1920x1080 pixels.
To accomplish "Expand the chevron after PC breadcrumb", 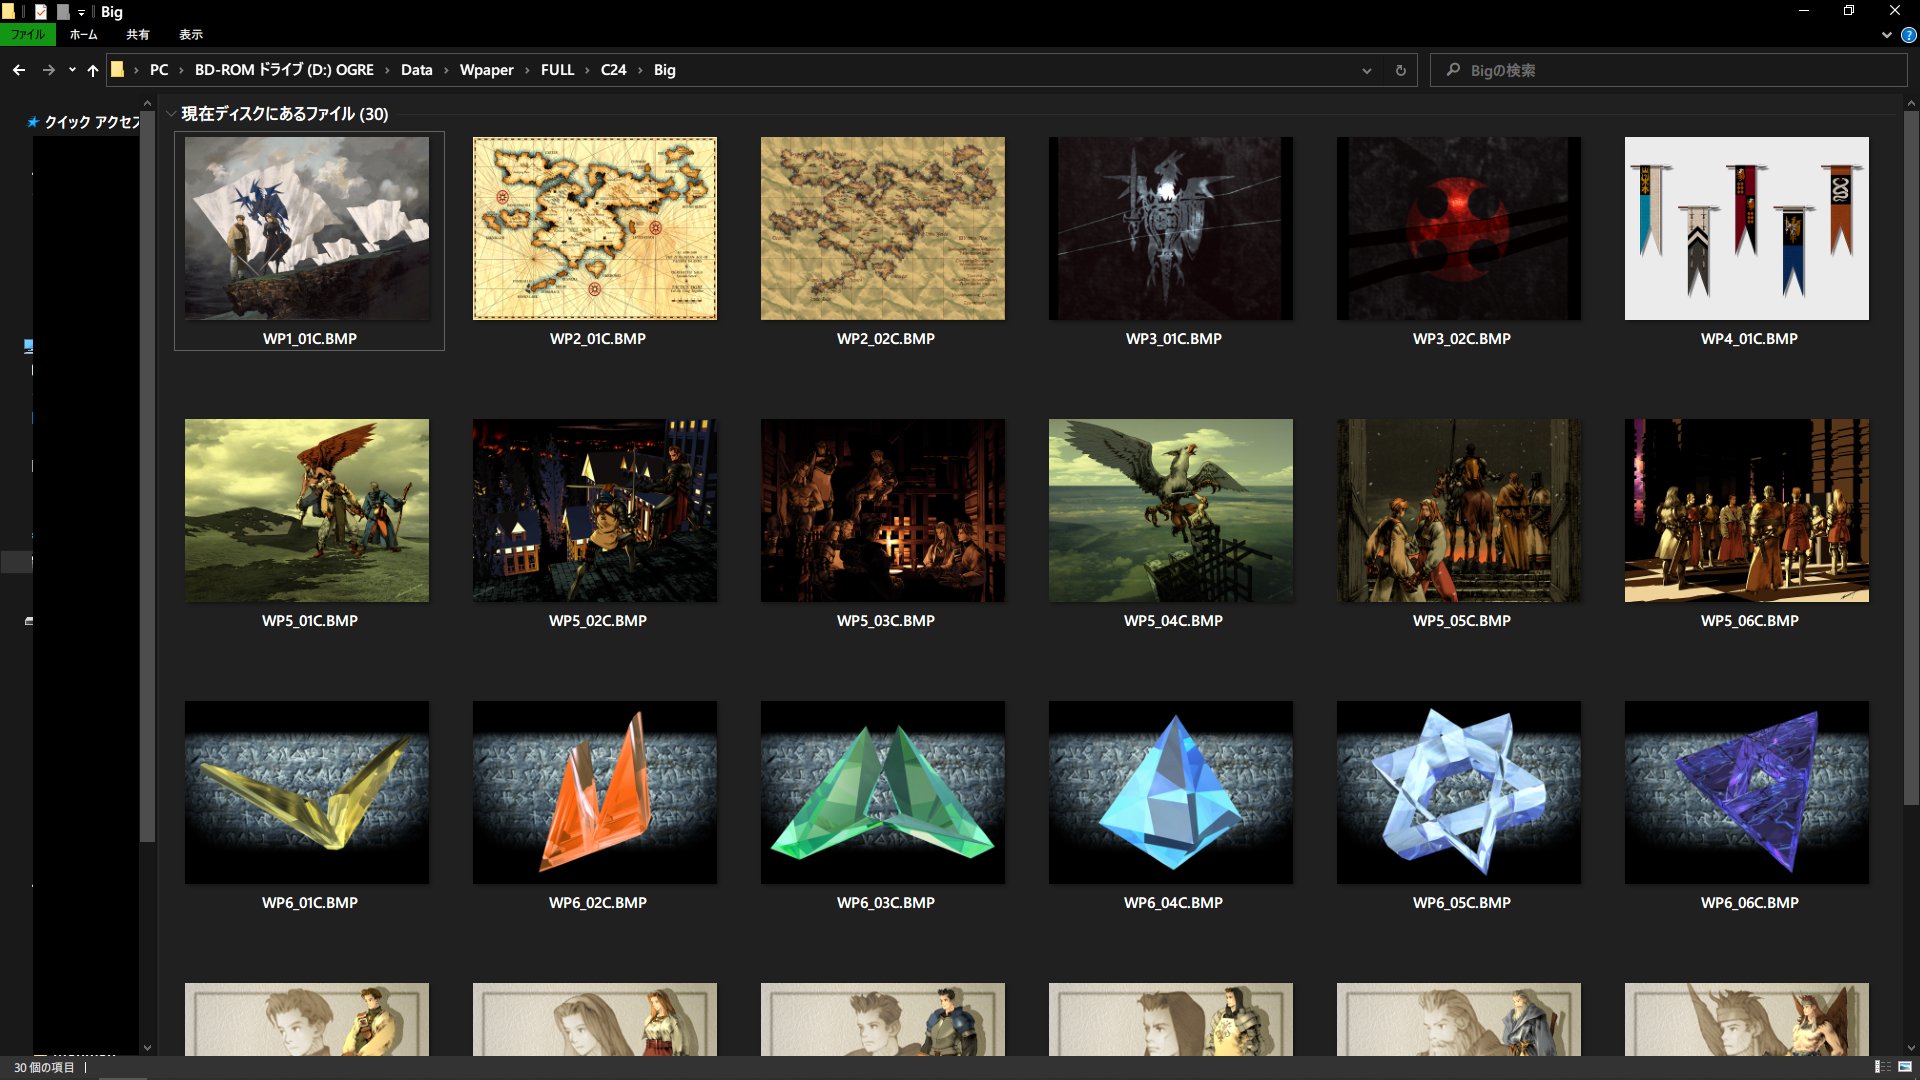I will pos(181,70).
